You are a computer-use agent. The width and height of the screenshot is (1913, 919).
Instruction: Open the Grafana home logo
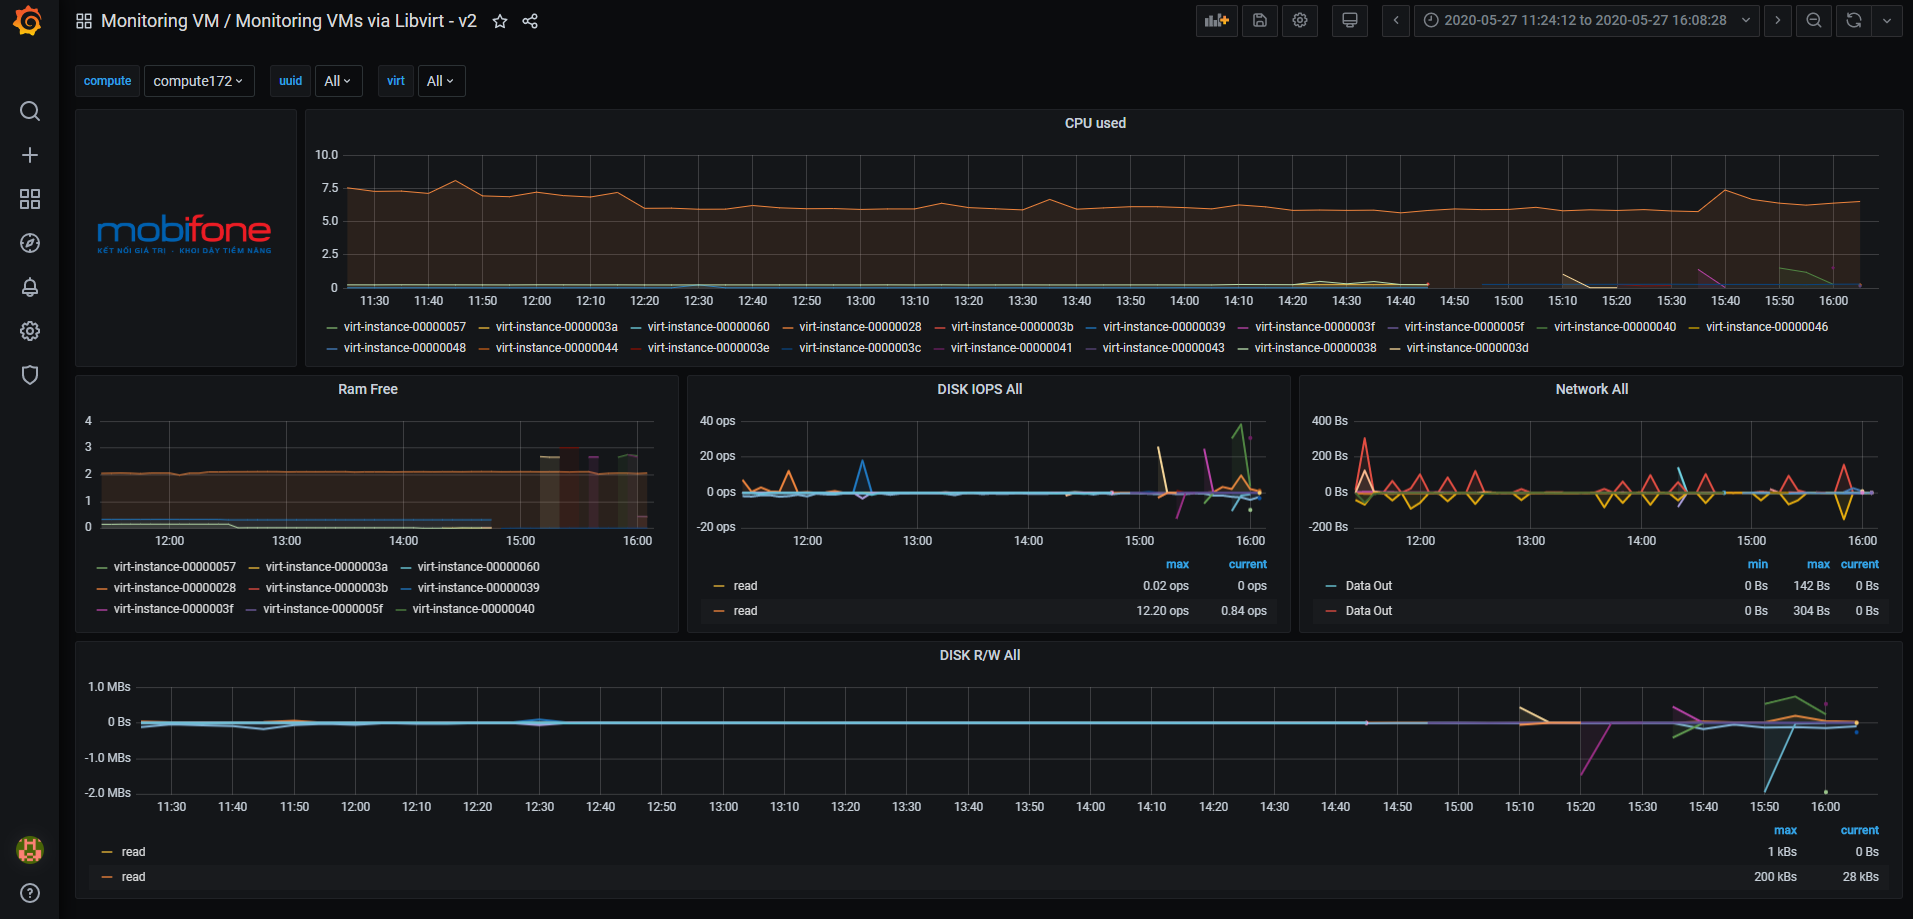coord(29,21)
